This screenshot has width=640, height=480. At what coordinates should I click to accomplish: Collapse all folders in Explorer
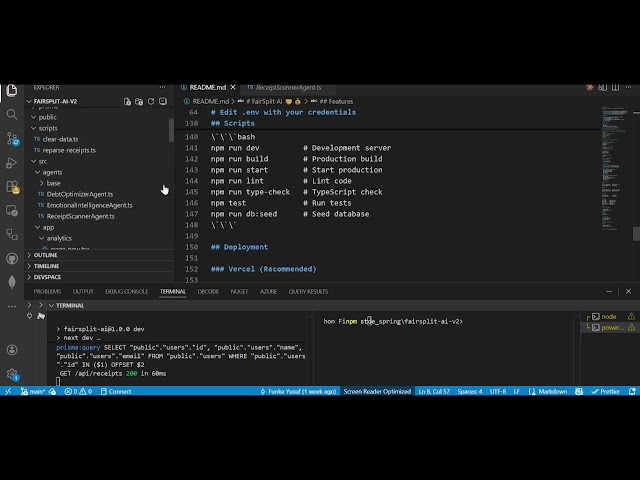click(163, 102)
